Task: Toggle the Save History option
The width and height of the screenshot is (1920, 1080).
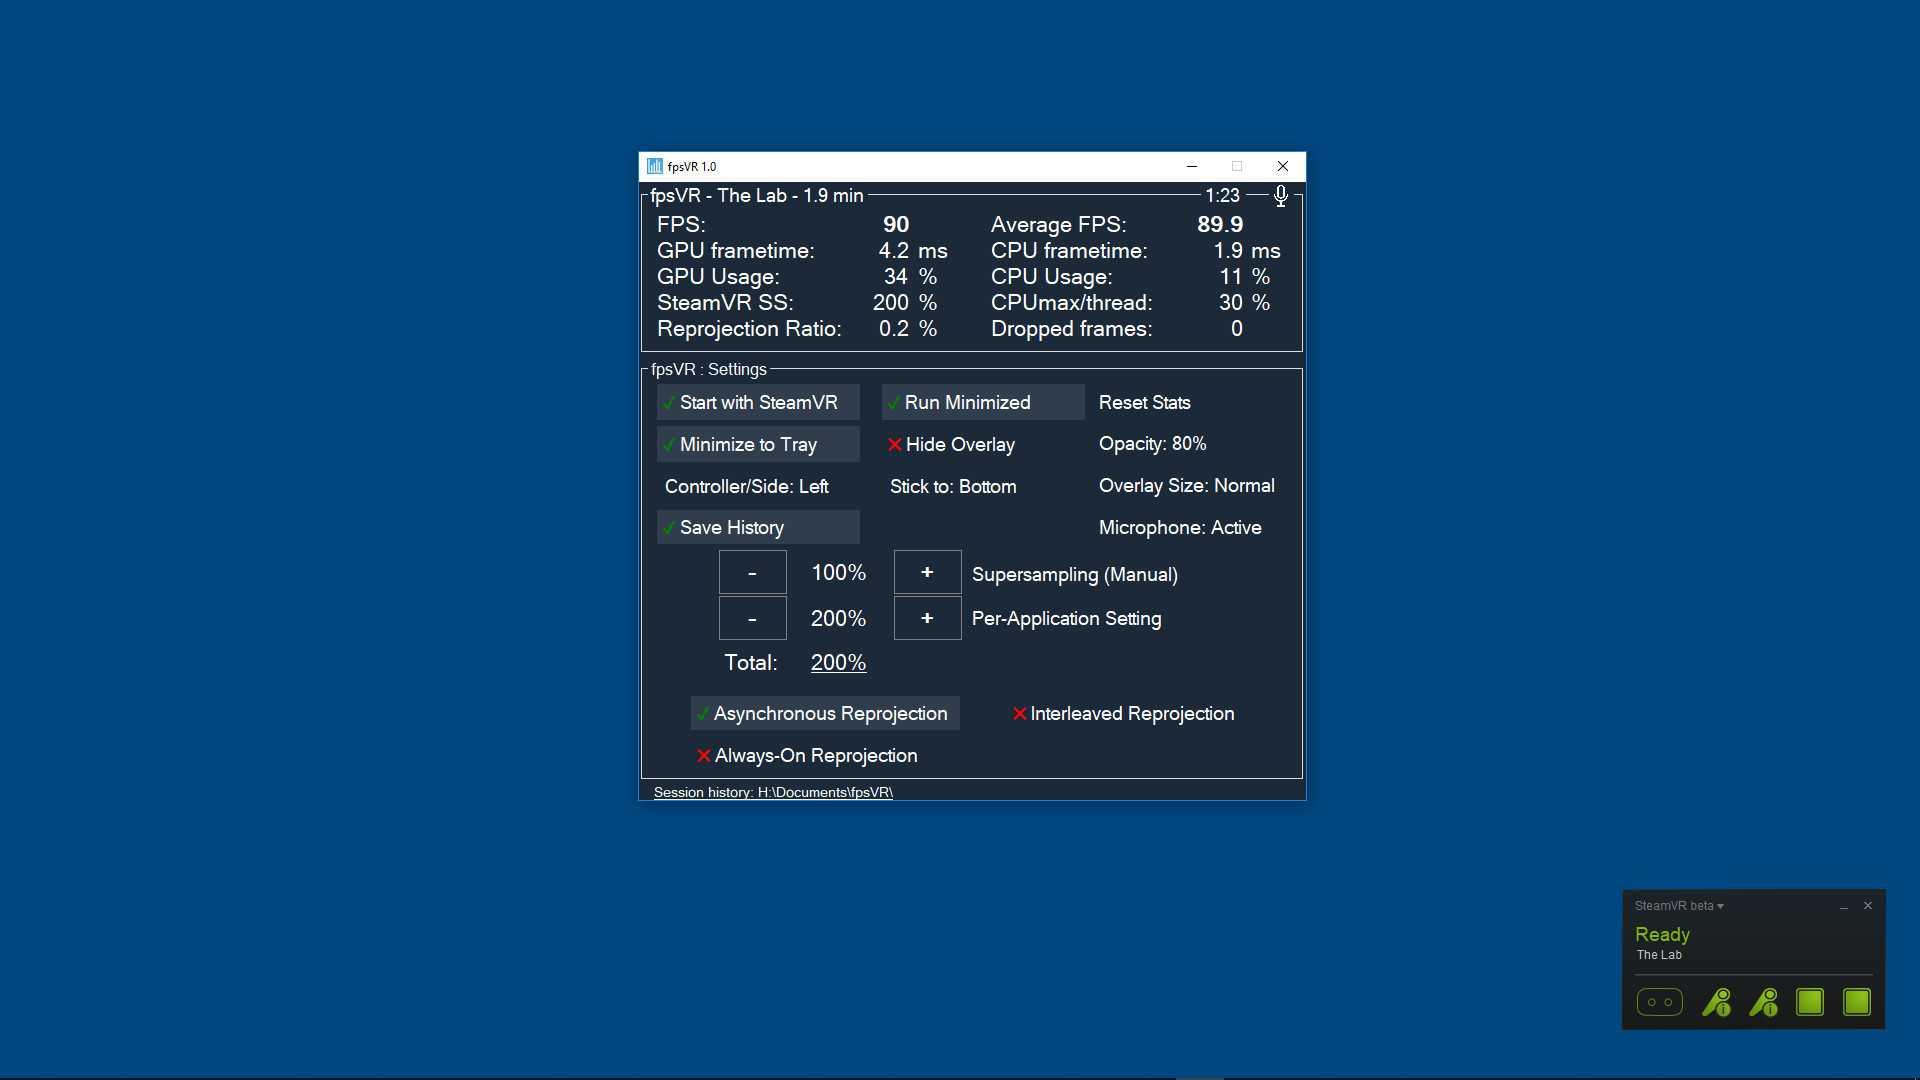Action: coord(758,527)
